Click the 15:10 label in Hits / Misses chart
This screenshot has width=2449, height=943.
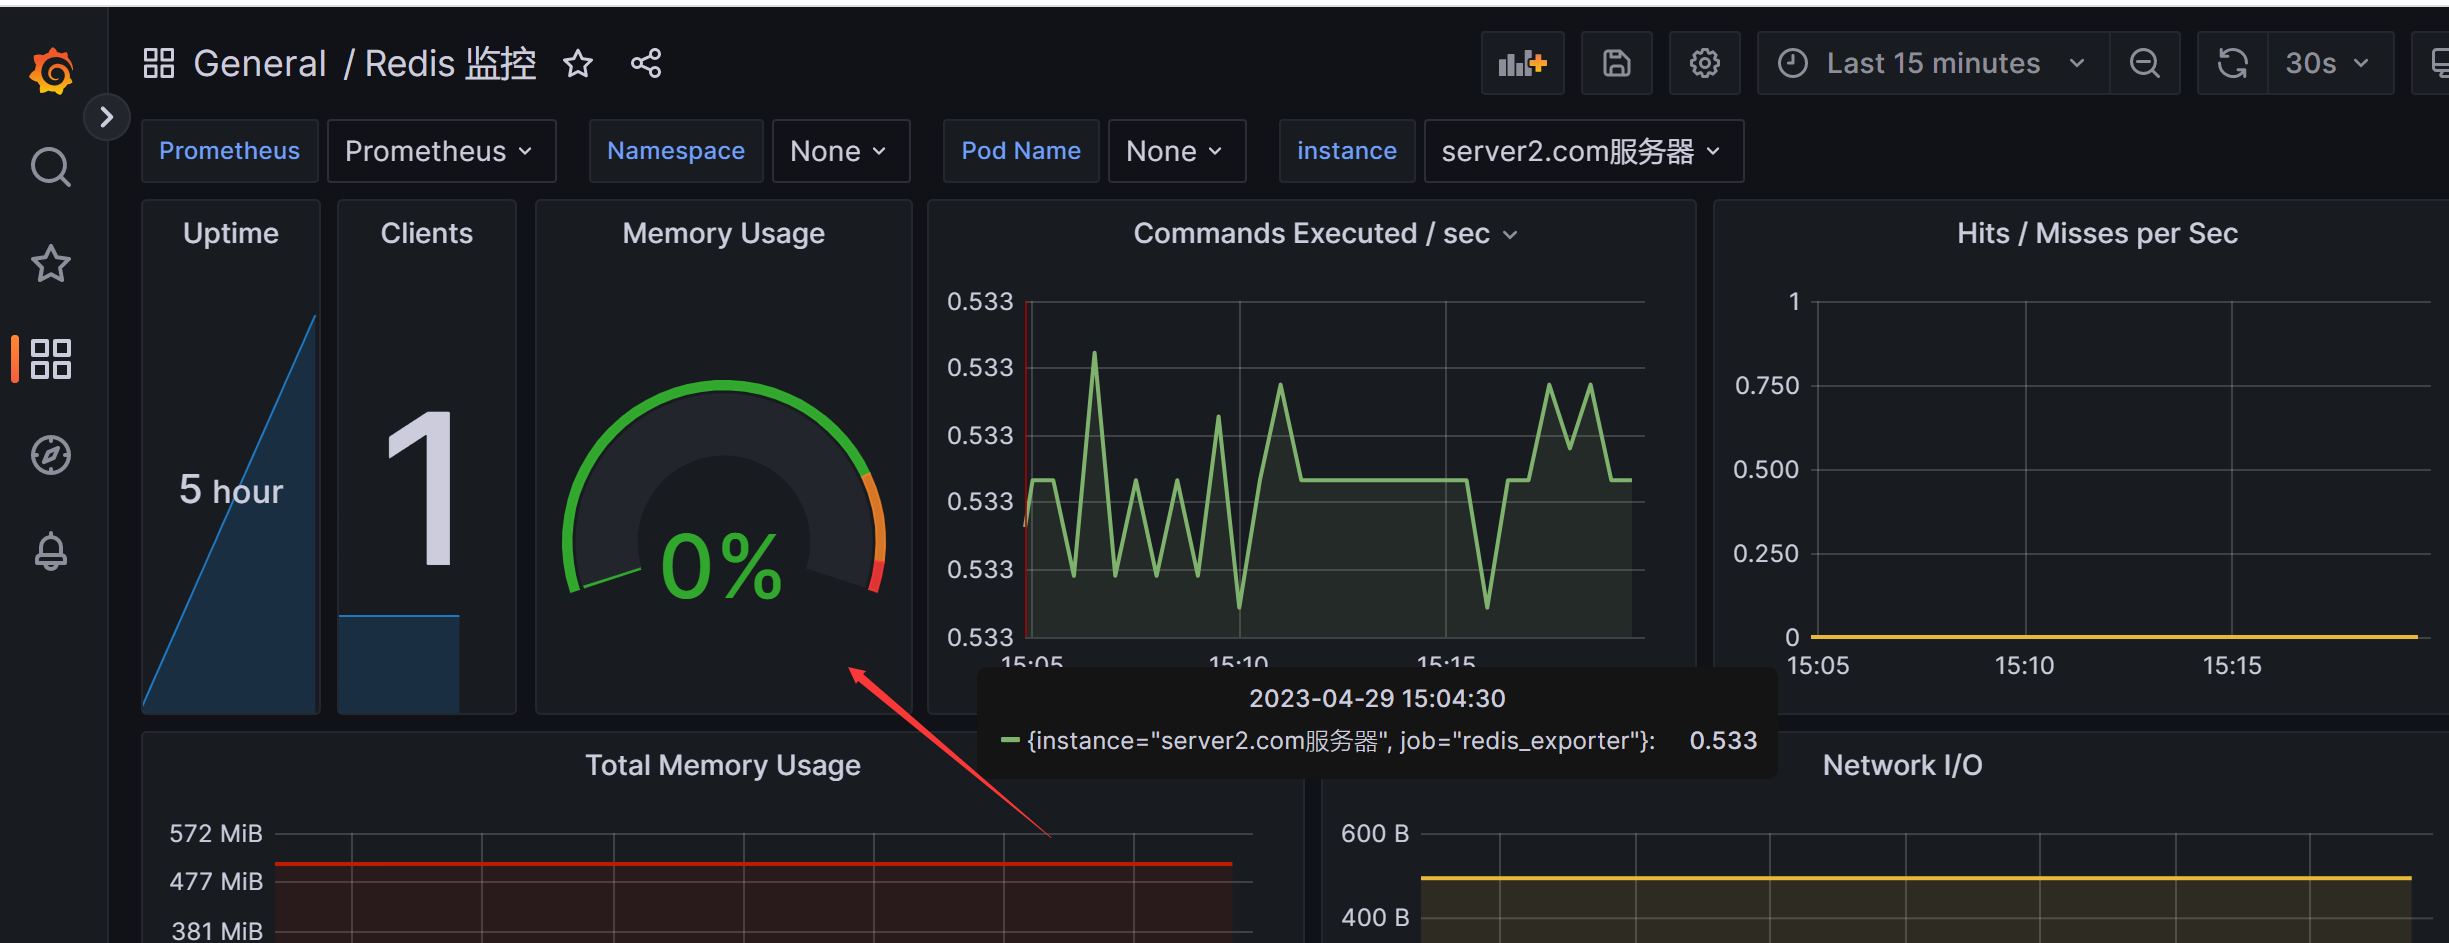(2025, 666)
